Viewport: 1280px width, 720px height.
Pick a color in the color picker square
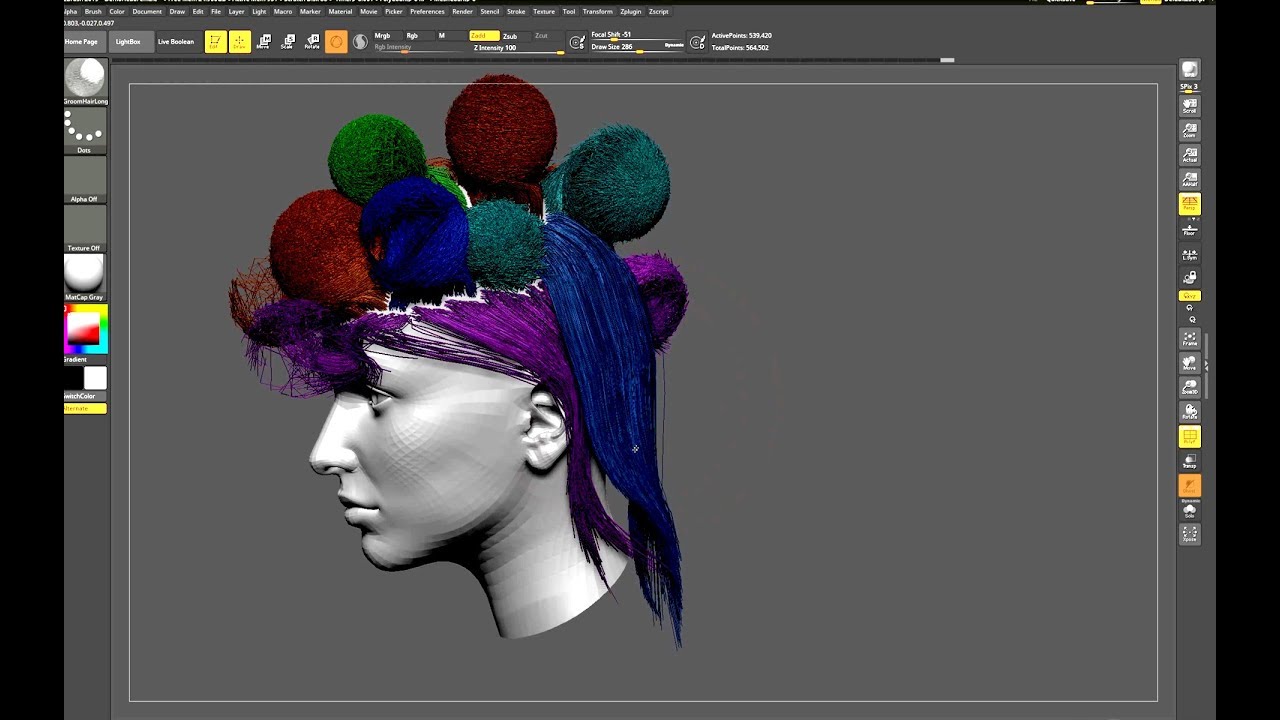coord(83,329)
